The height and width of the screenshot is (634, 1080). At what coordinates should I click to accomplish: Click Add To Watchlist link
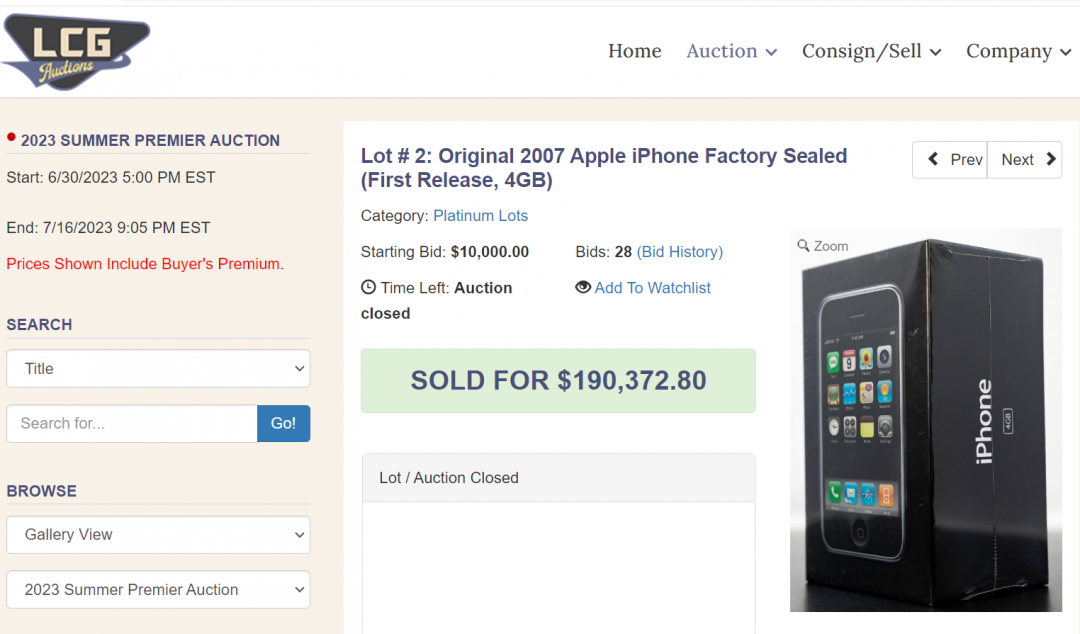click(652, 288)
